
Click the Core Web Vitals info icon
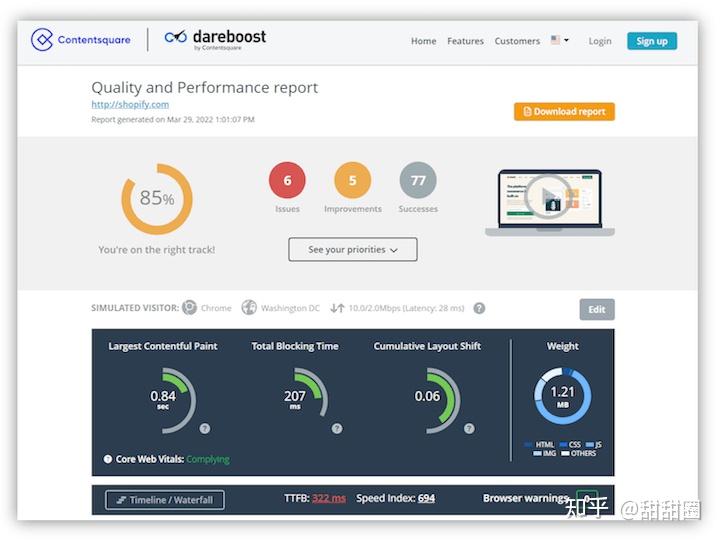pos(108,459)
